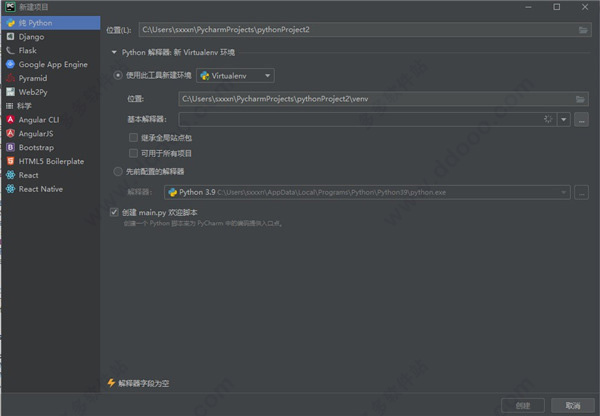Select 先前配置的解释器 radio button
Screen dimensions: 600x416
pos(118,171)
